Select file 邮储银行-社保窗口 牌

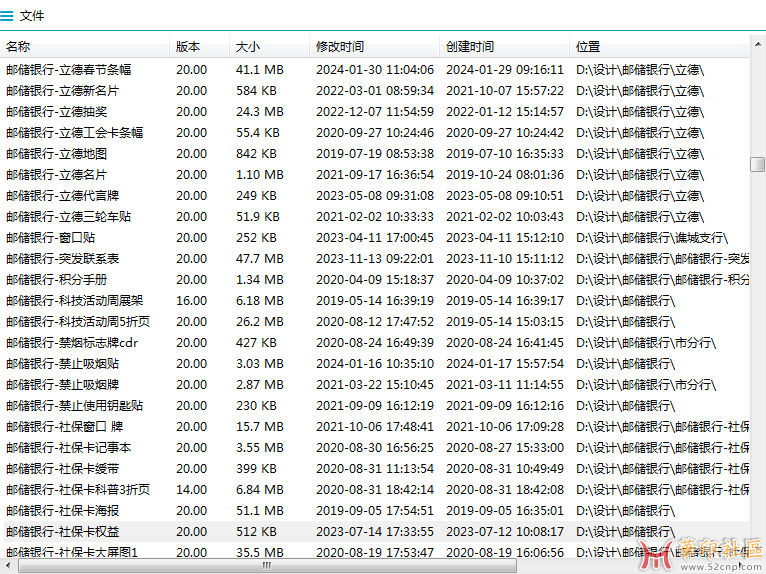pyautogui.click(x=64, y=427)
